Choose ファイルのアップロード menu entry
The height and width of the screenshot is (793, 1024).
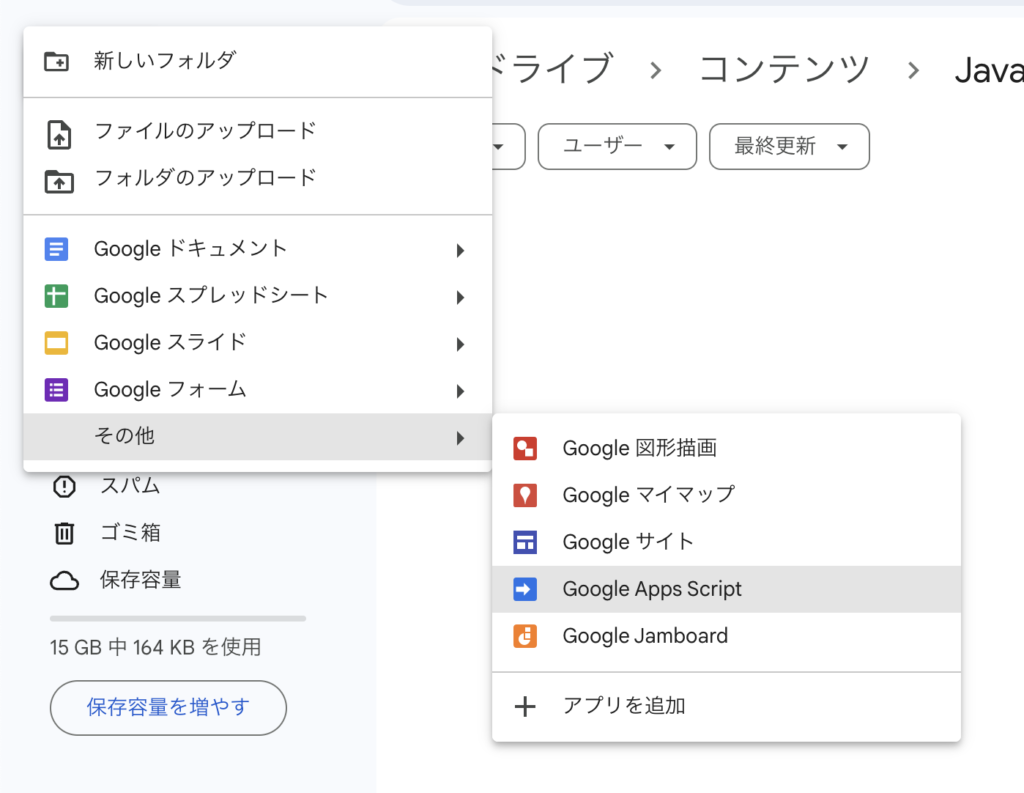pos(205,131)
